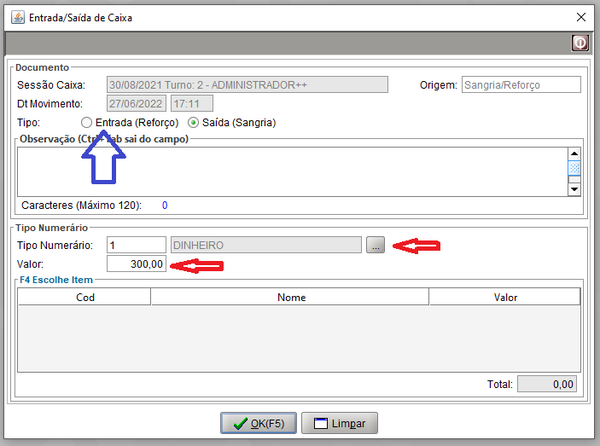Click the Valor column header
Screen dimensions: 600x446
pos(505,297)
